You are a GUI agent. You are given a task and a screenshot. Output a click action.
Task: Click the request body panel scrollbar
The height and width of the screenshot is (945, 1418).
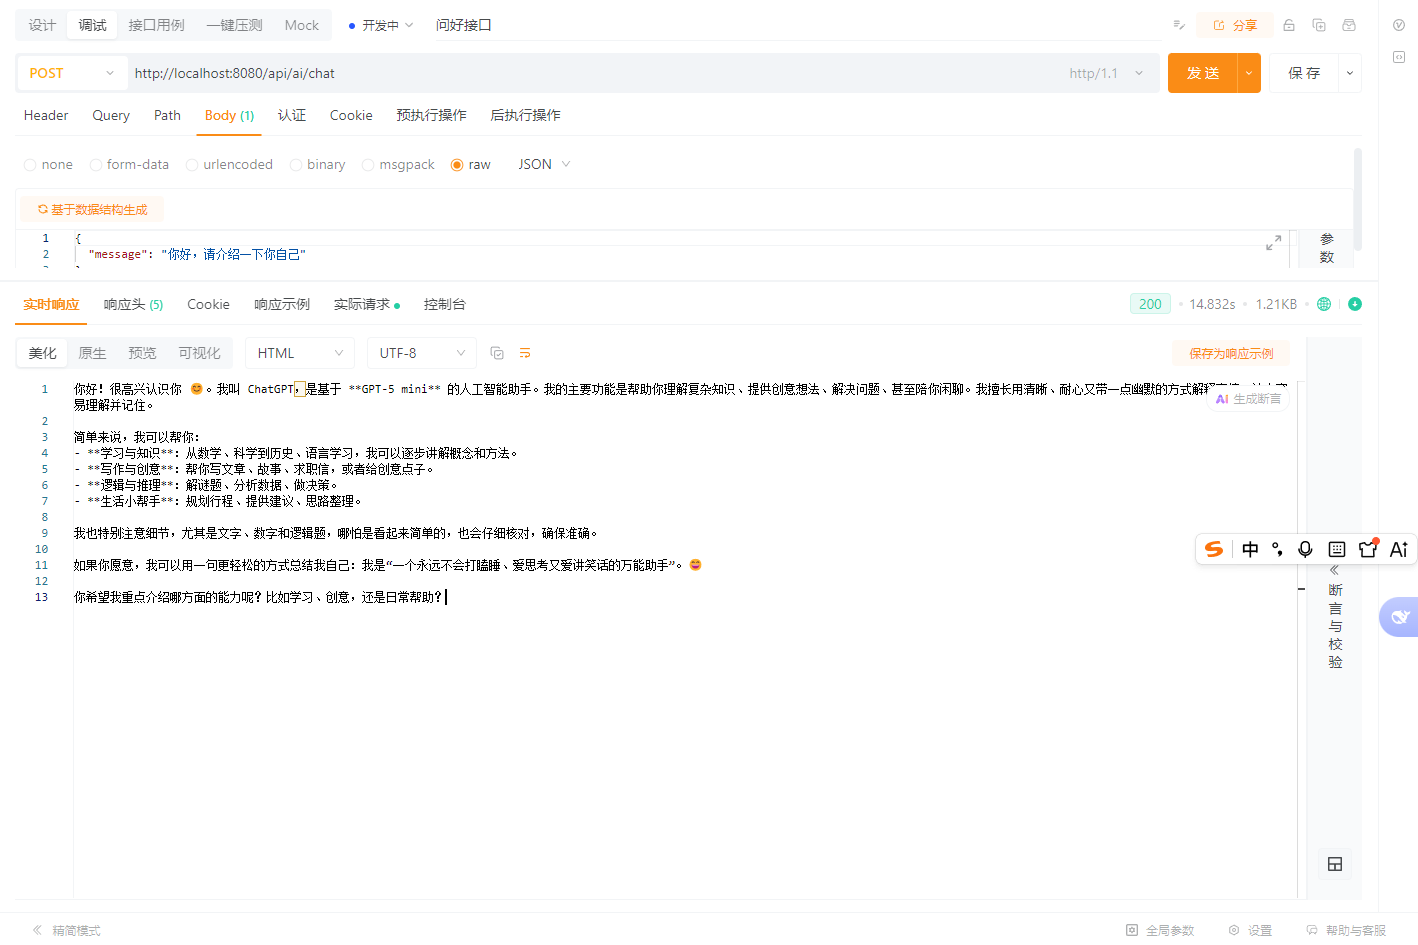(1357, 200)
